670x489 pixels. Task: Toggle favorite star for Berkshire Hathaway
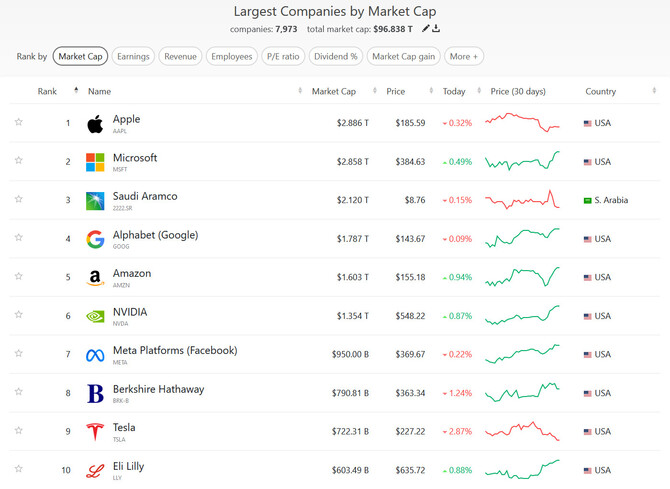tap(18, 392)
